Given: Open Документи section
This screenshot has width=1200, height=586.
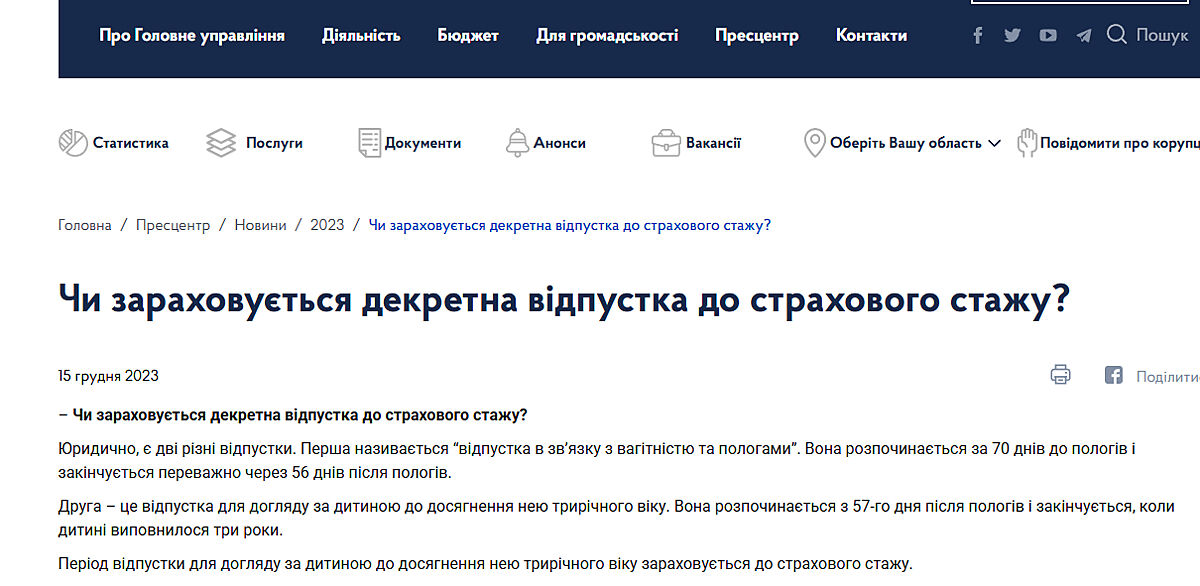Looking at the screenshot, I should (410, 143).
